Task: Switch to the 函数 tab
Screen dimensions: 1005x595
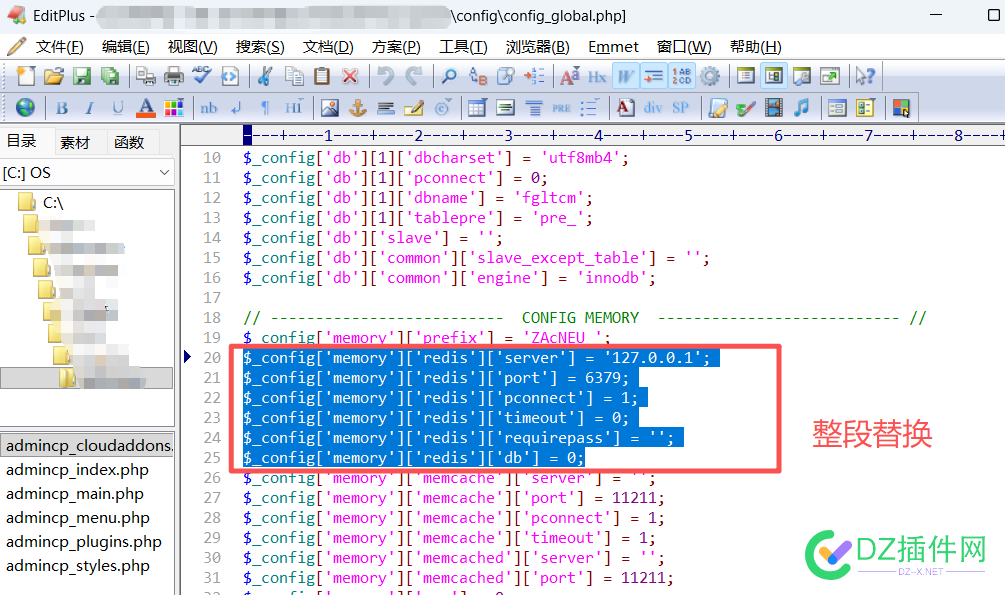Action: pos(129,141)
